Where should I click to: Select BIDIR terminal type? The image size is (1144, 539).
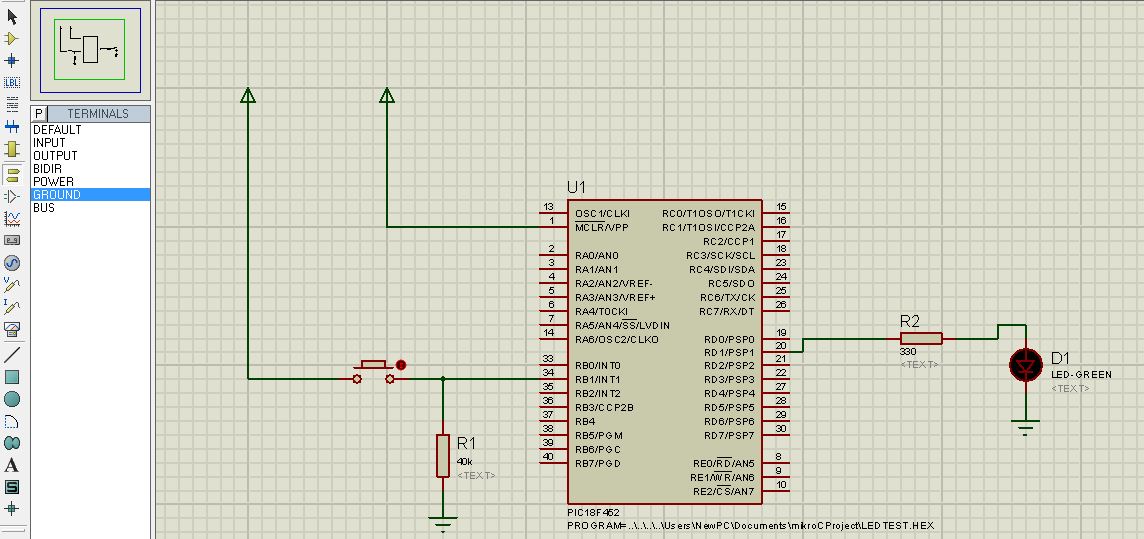pyautogui.click(x=90, y=169)
